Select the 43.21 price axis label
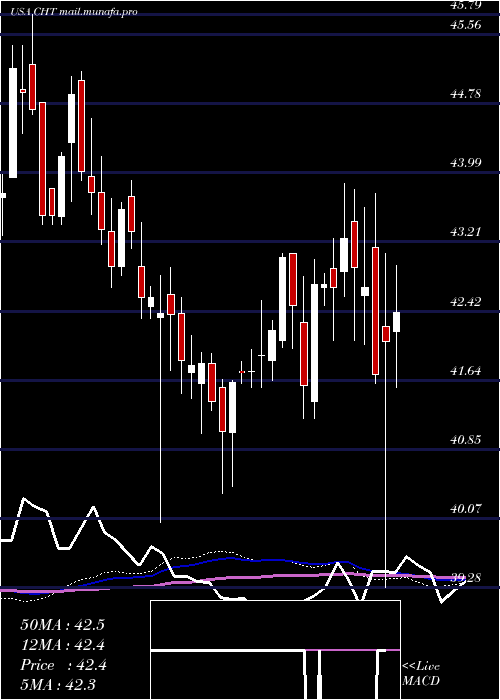This screenshot has width=500, height=700. coord(466,232)
